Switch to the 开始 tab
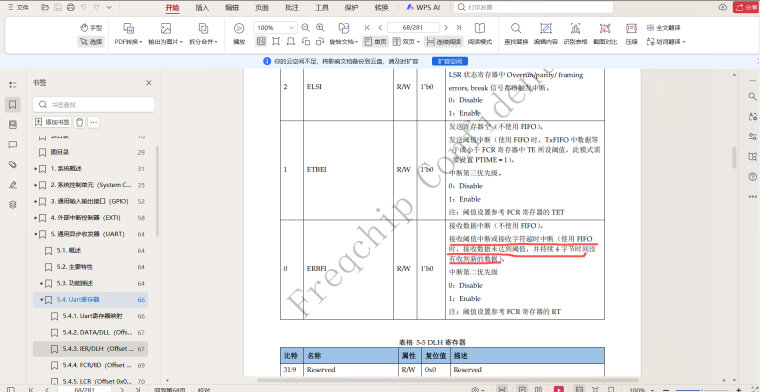Screen dimensions: 760x392 (x=173, y=7)
